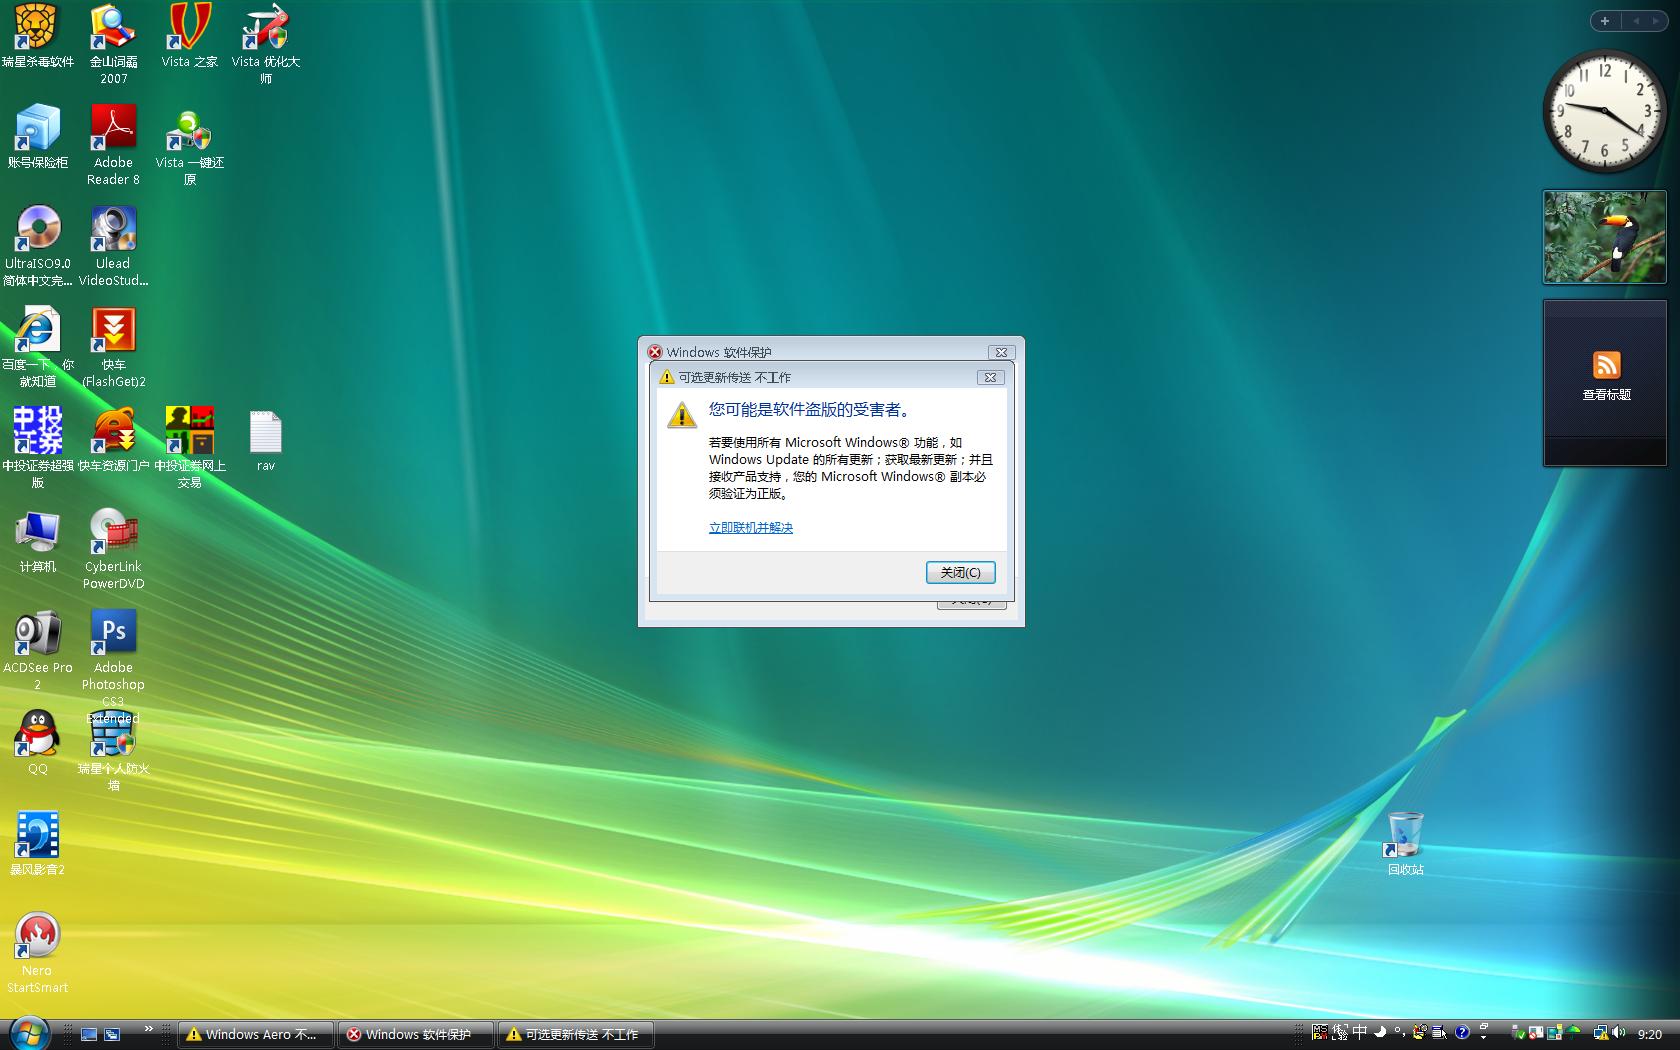The width and height of the screenshot is (1680, 1050).
Task: Click the 9:20 taskbar clock
Action: click(x=1650, y=1034)
